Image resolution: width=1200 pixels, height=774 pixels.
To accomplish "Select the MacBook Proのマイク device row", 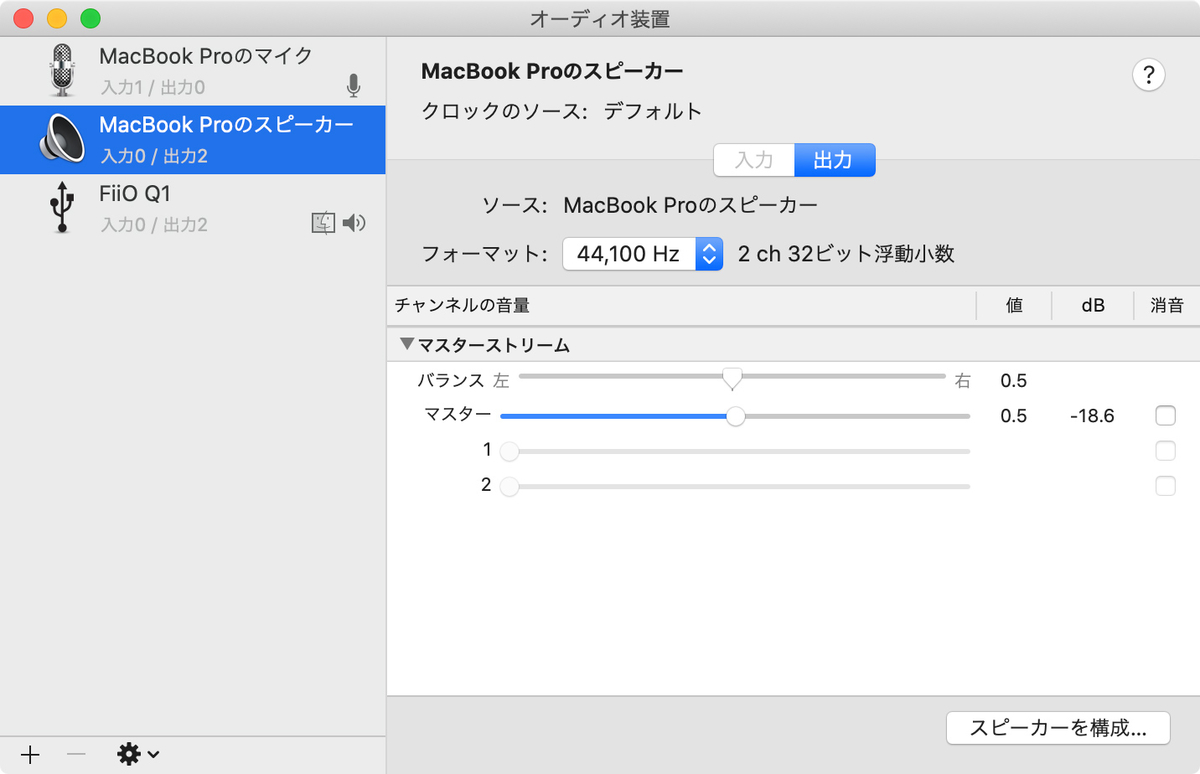I will click(x=193, y=71).
